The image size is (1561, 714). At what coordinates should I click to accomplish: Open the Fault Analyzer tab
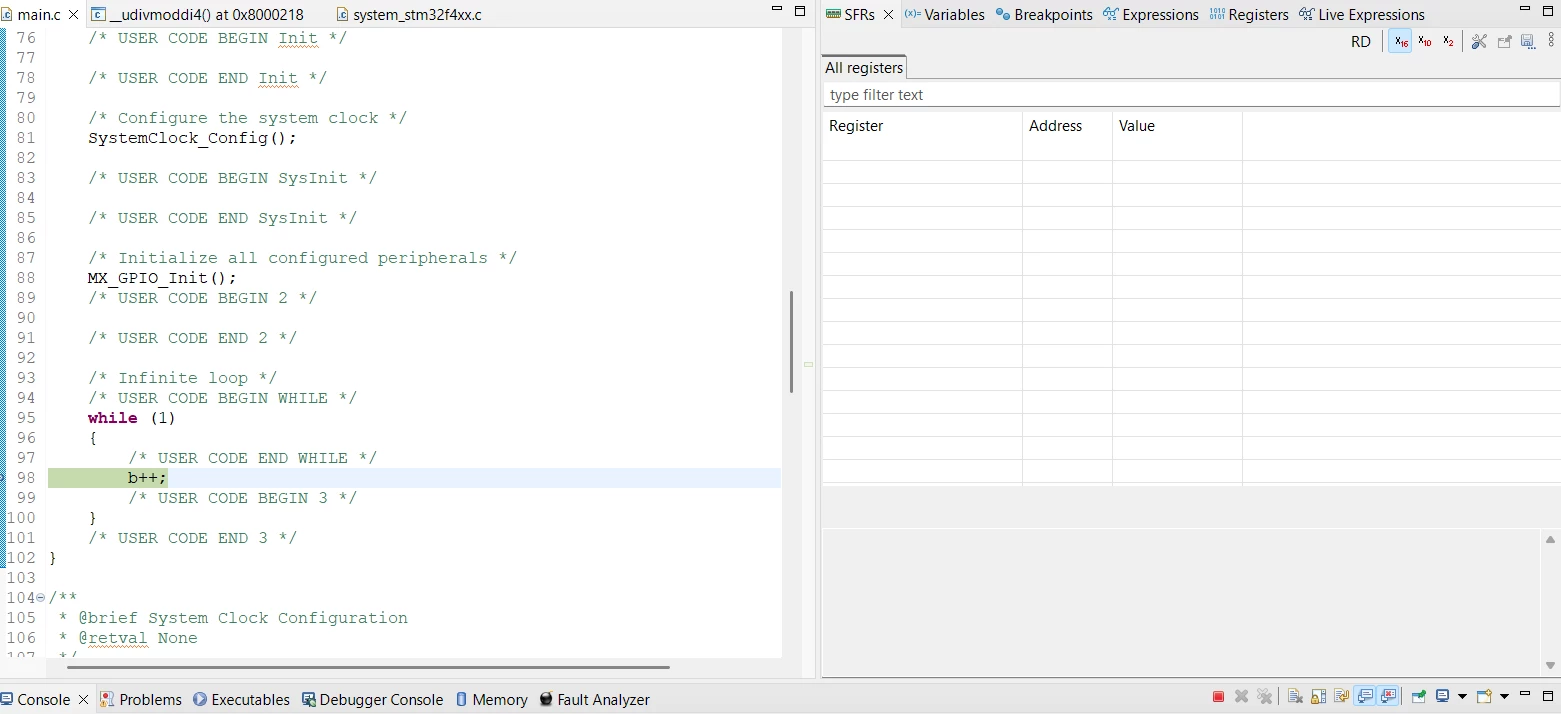594,699
